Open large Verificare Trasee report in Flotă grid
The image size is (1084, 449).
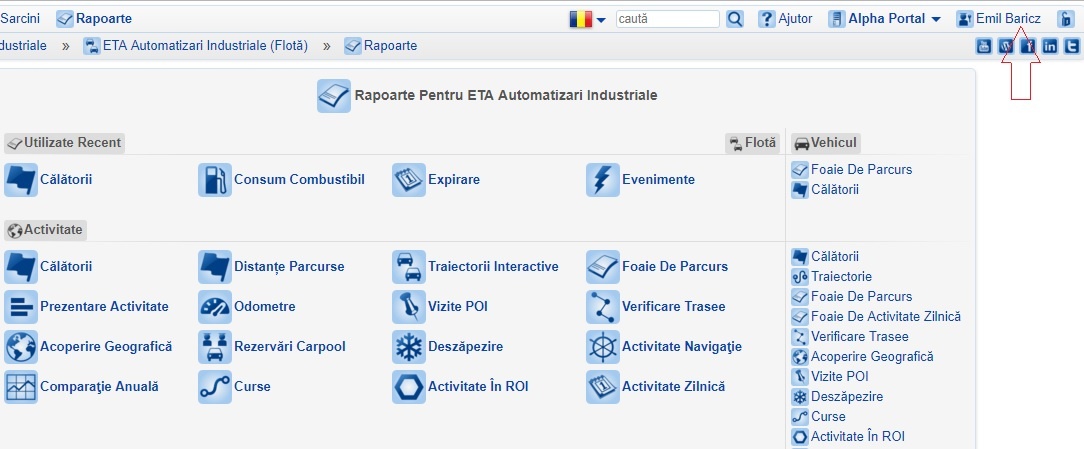click(655, 307)
